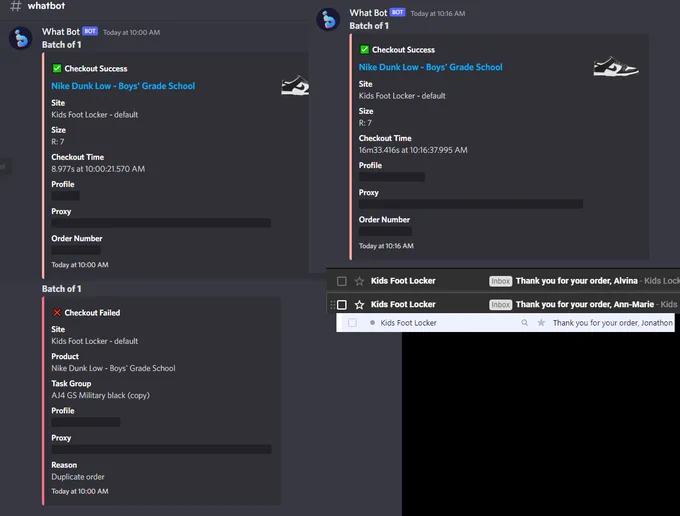
Task: Star the Jonathon order email
Action: [541, 323]
